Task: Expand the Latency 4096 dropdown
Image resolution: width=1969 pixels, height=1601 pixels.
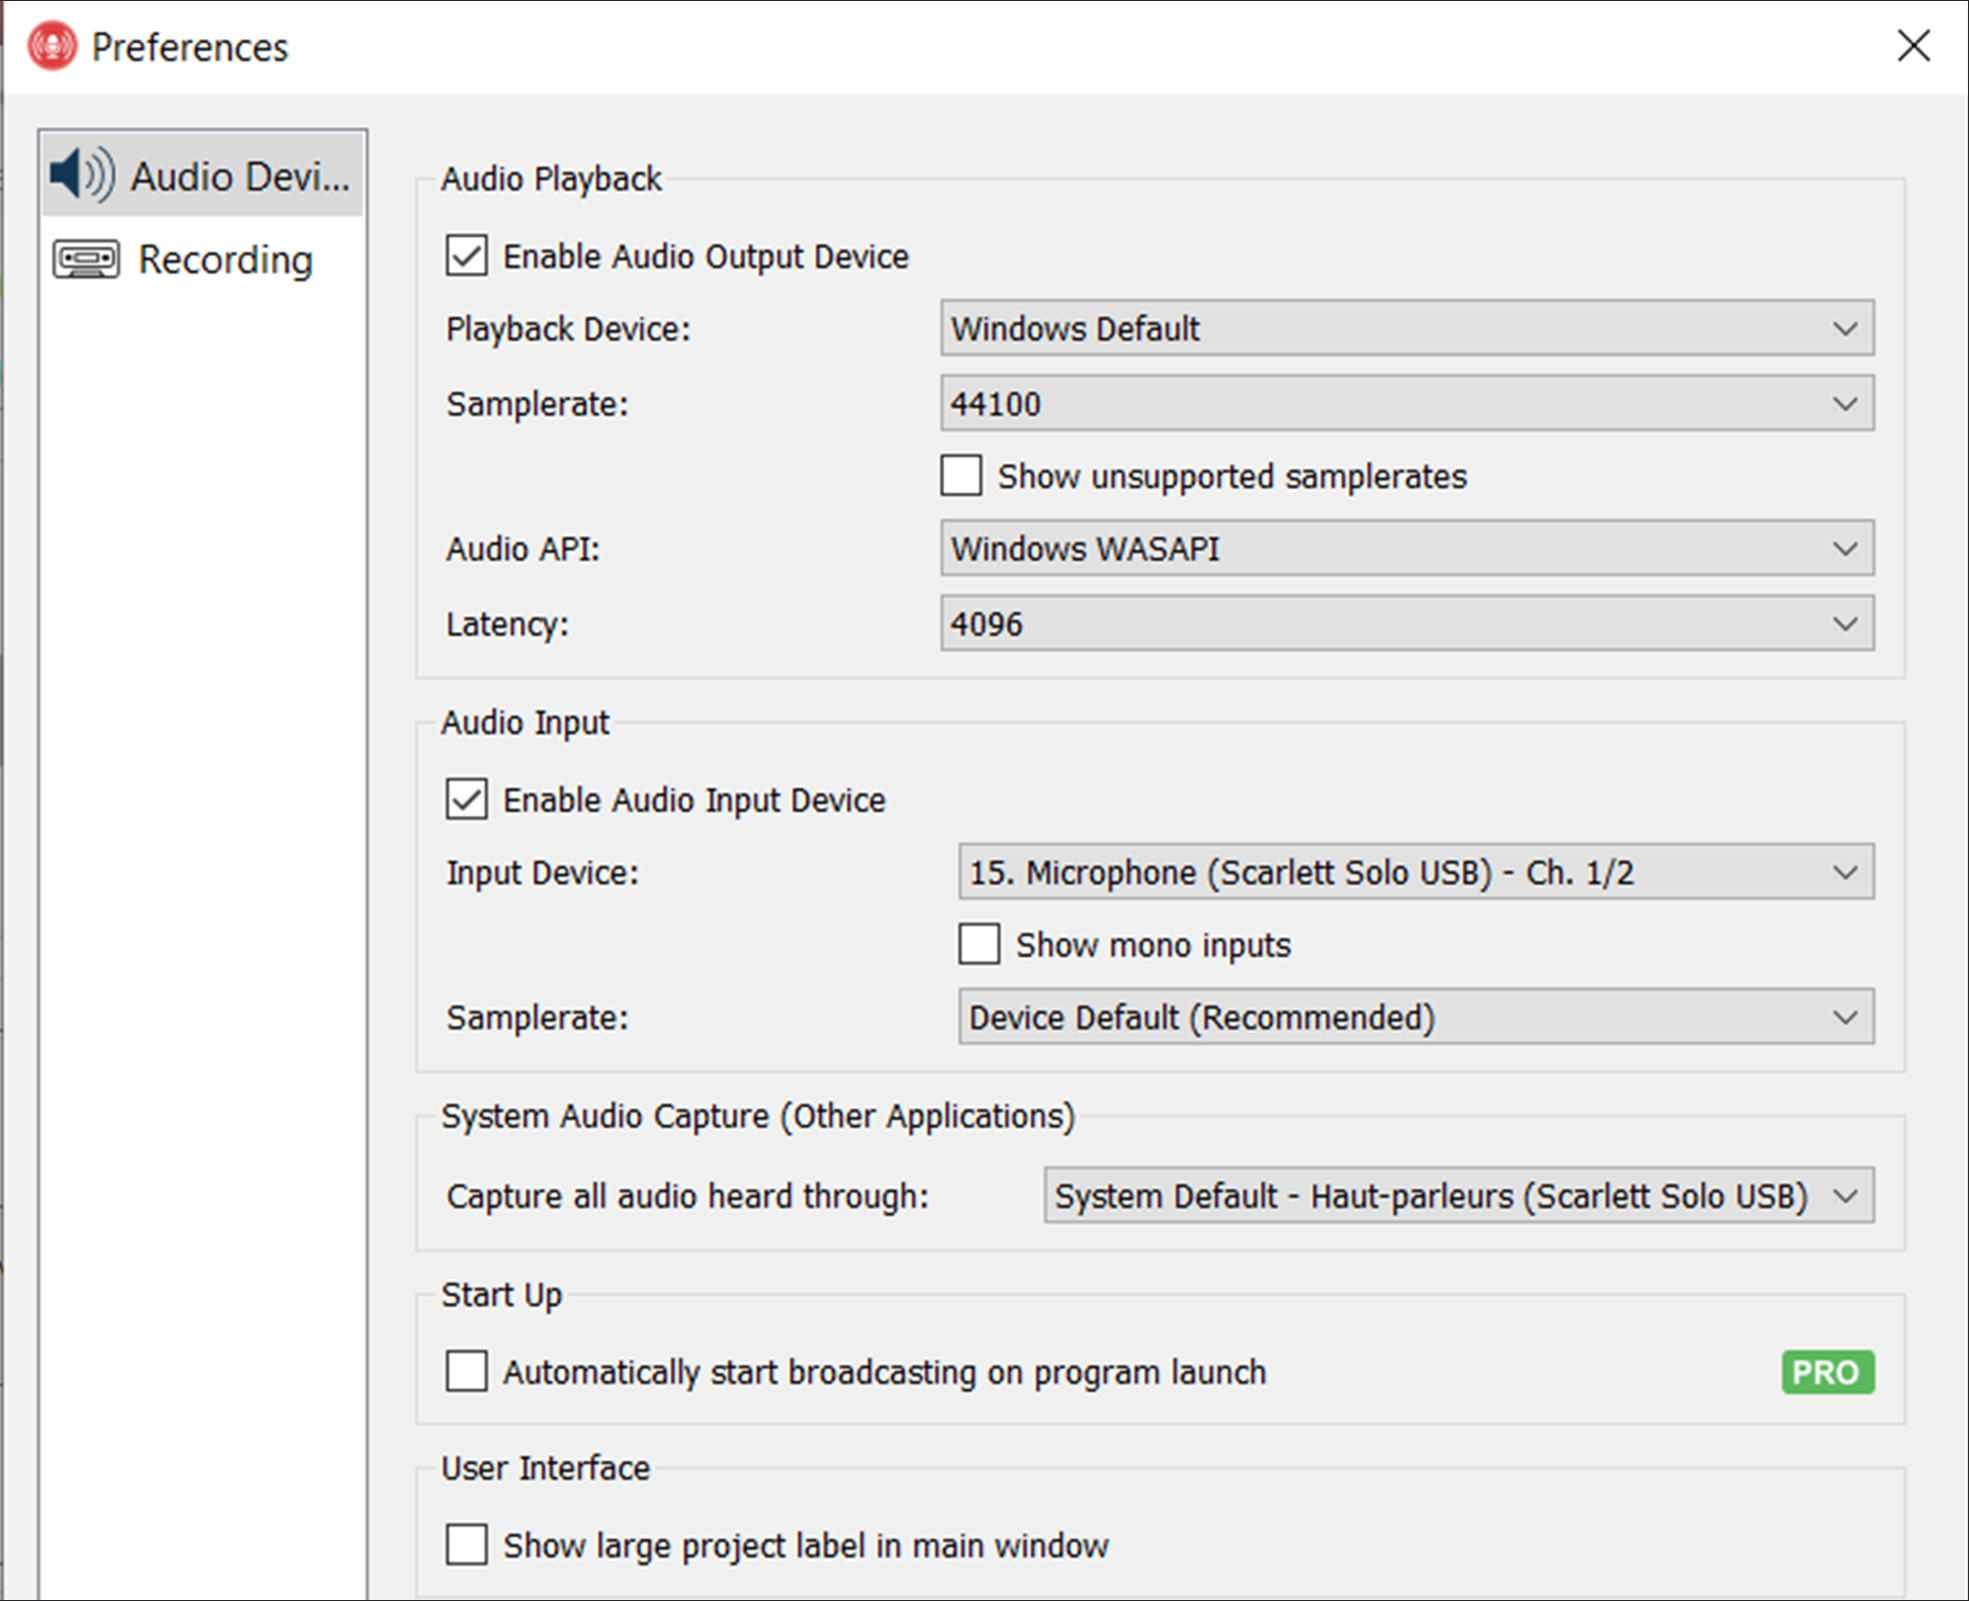Action: pos(1406,624)
